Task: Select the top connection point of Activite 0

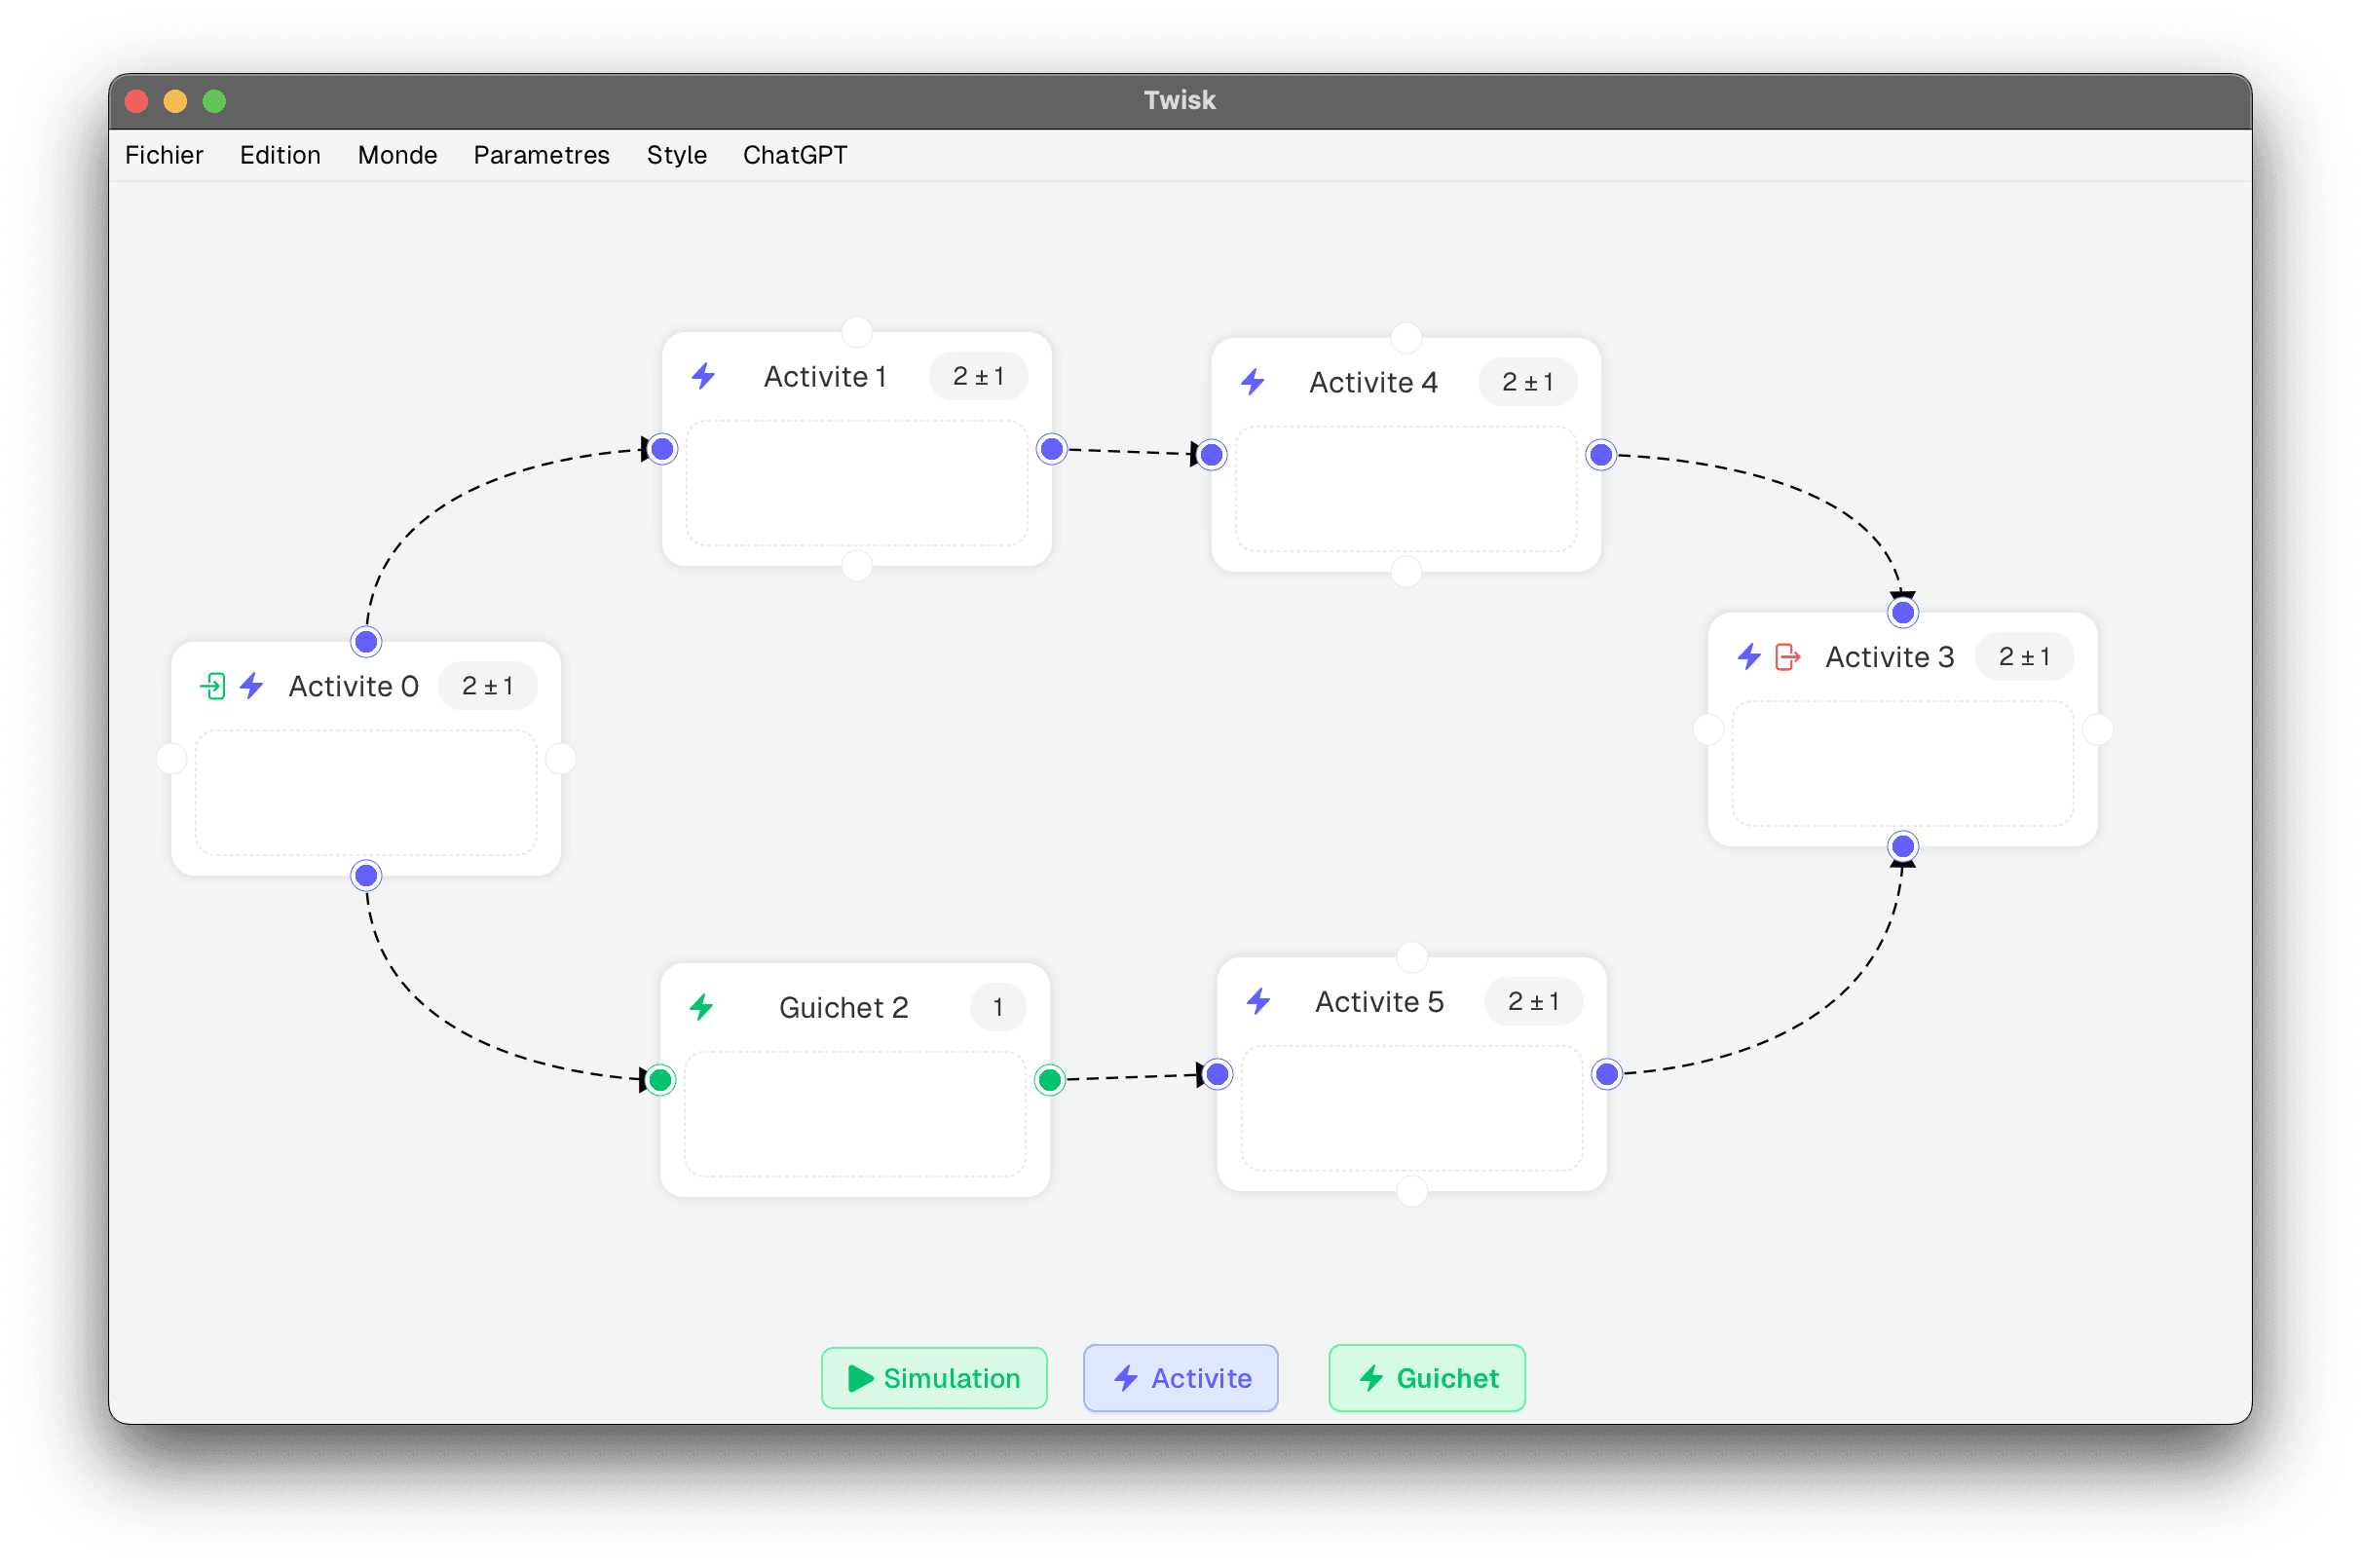Action: click(x=367, y=642)
